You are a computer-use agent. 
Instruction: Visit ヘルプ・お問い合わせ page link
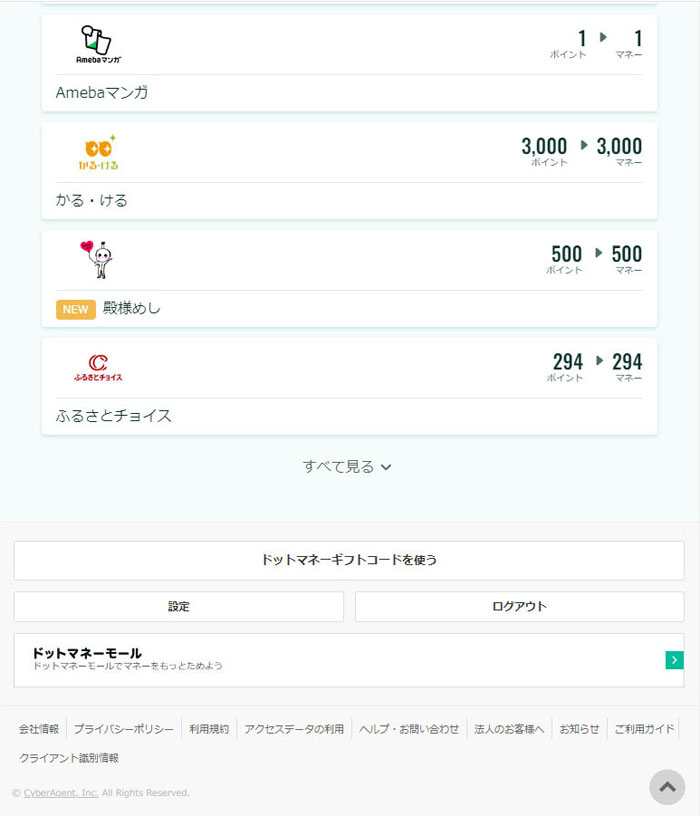click(409, 729)
